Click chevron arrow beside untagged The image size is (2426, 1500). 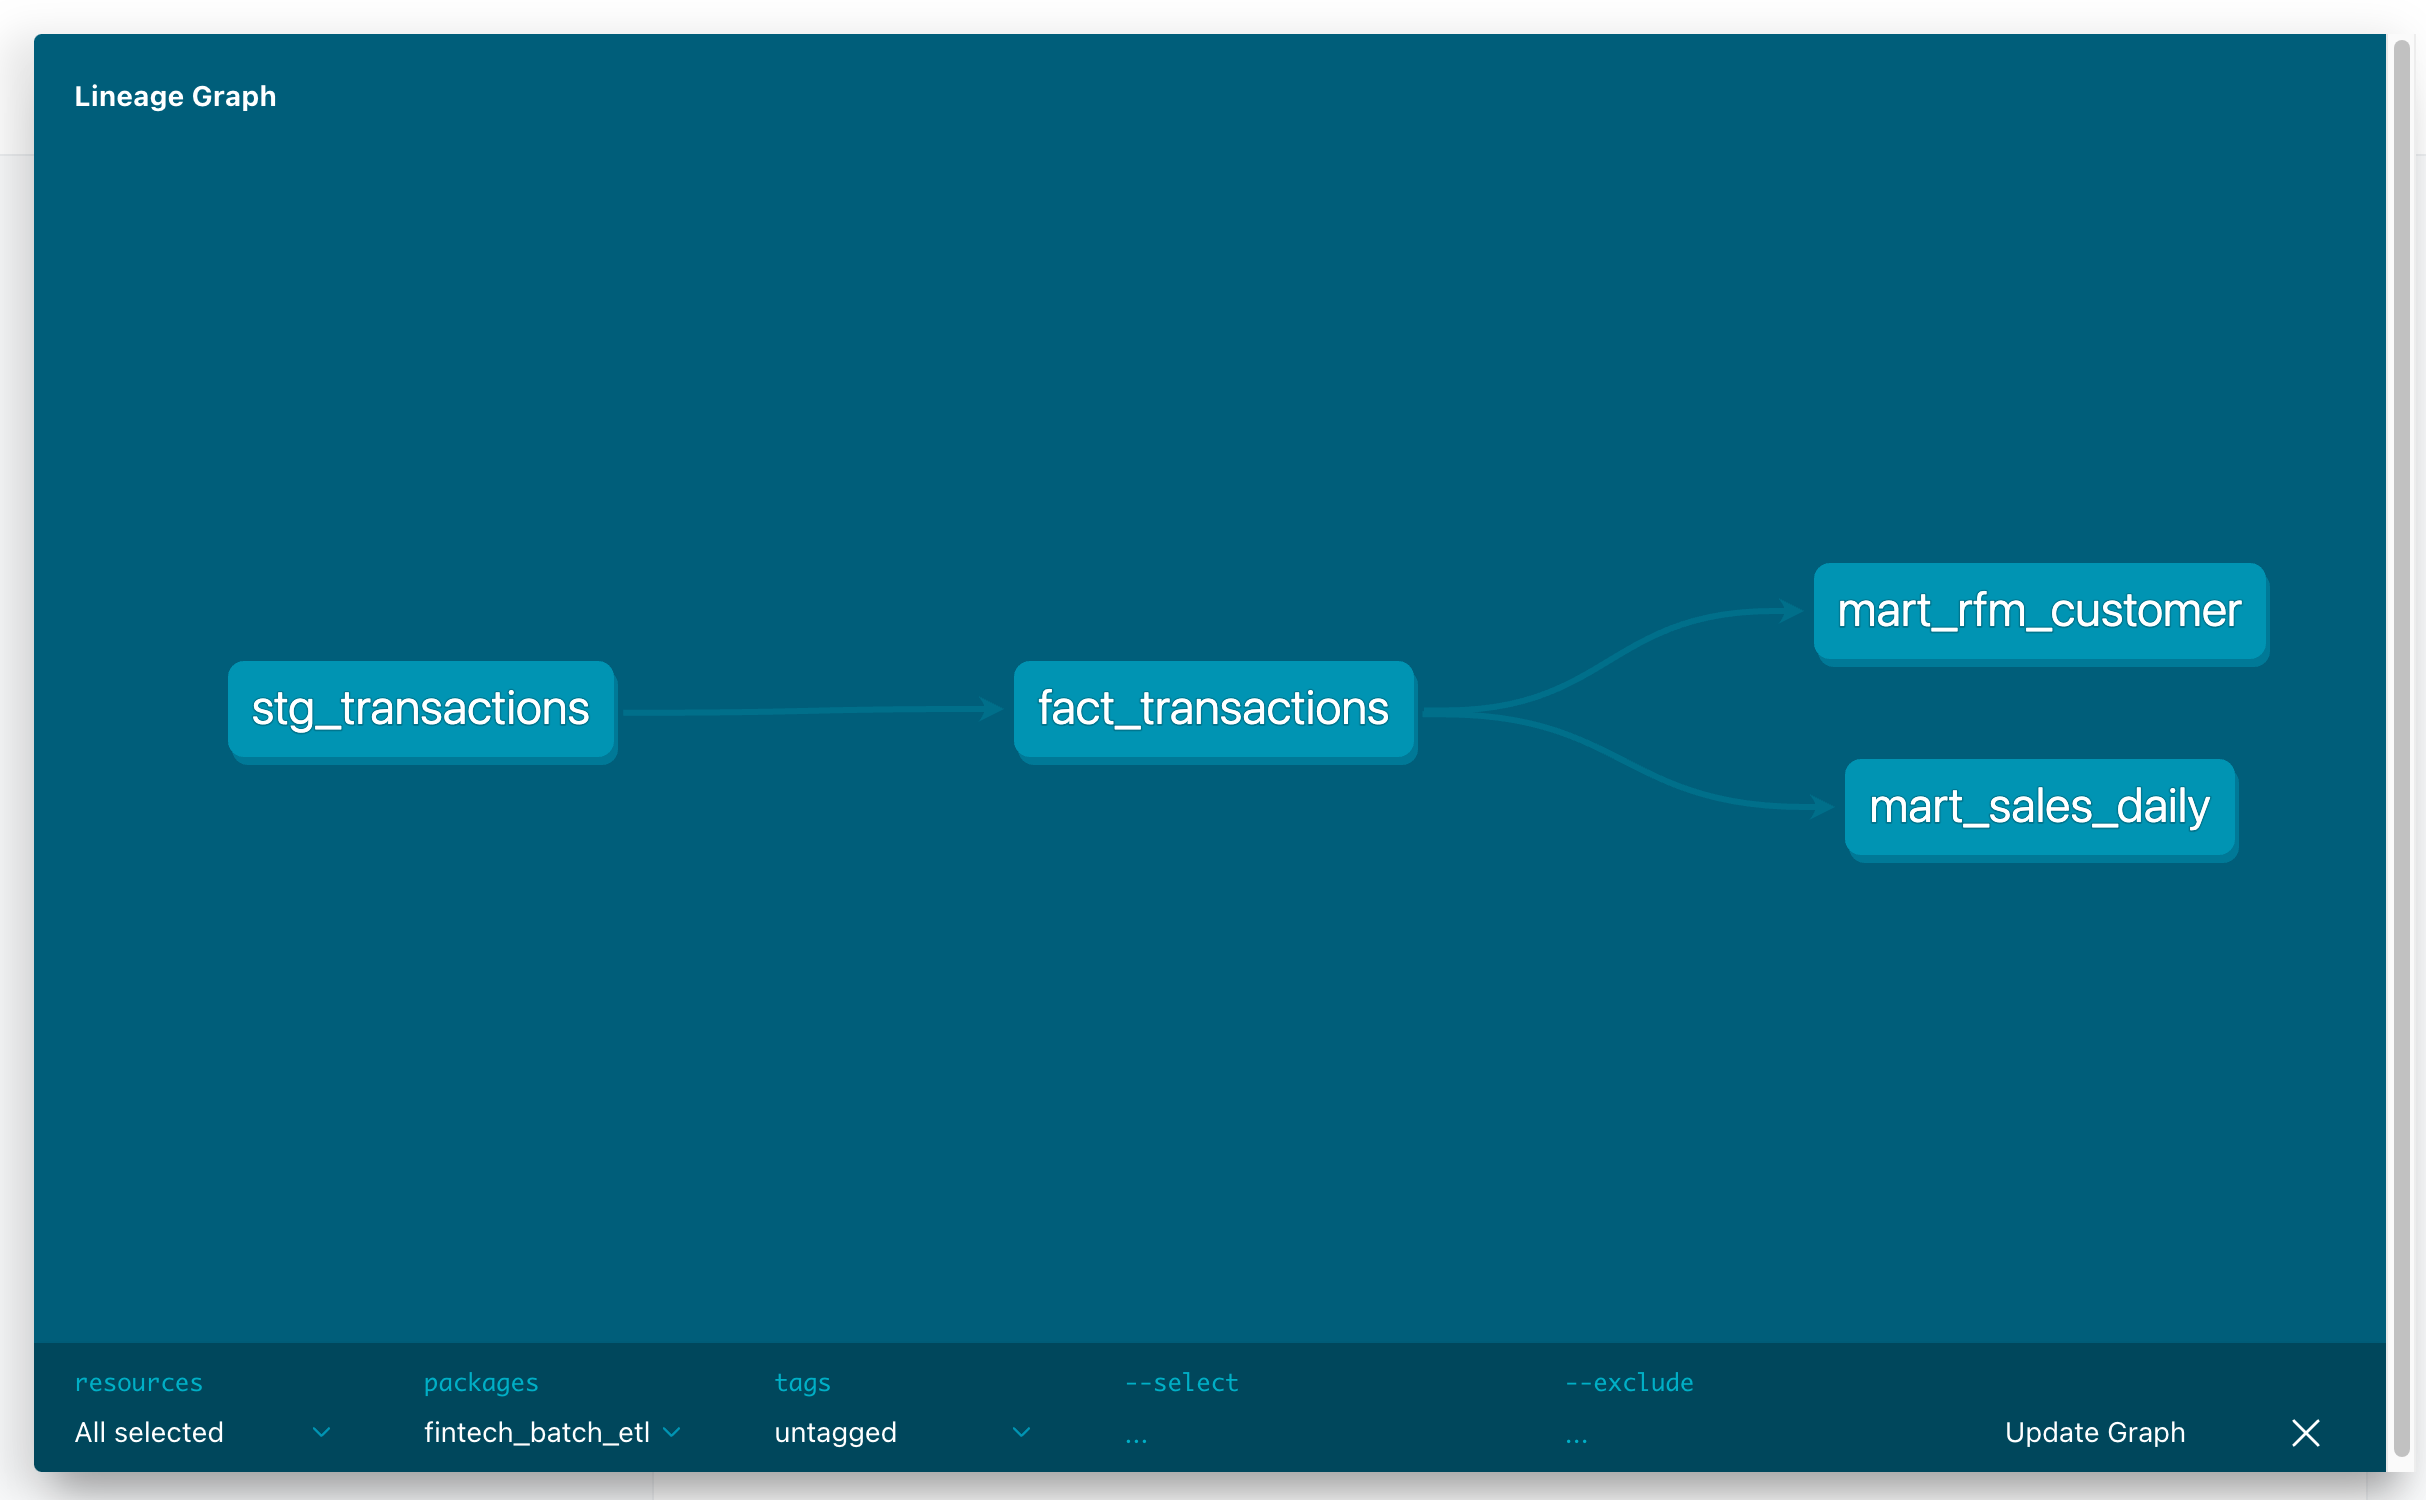(x=1021, y=1433)
